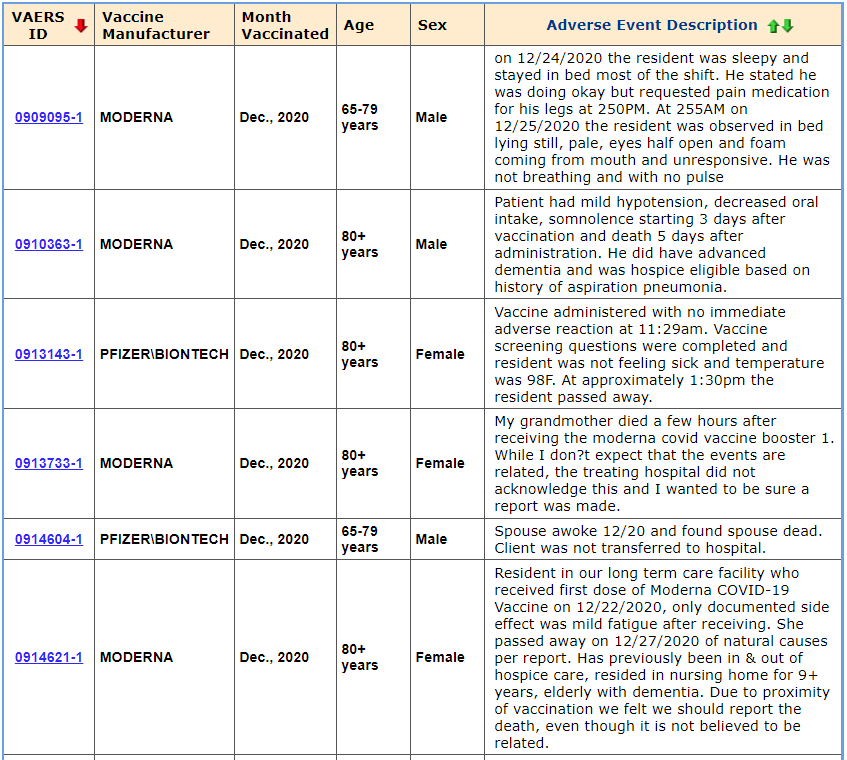Click Male in row 0910363-1
The height and width of the screenshot is (760, 847).
pyautogui.click(x=431, y=244)
